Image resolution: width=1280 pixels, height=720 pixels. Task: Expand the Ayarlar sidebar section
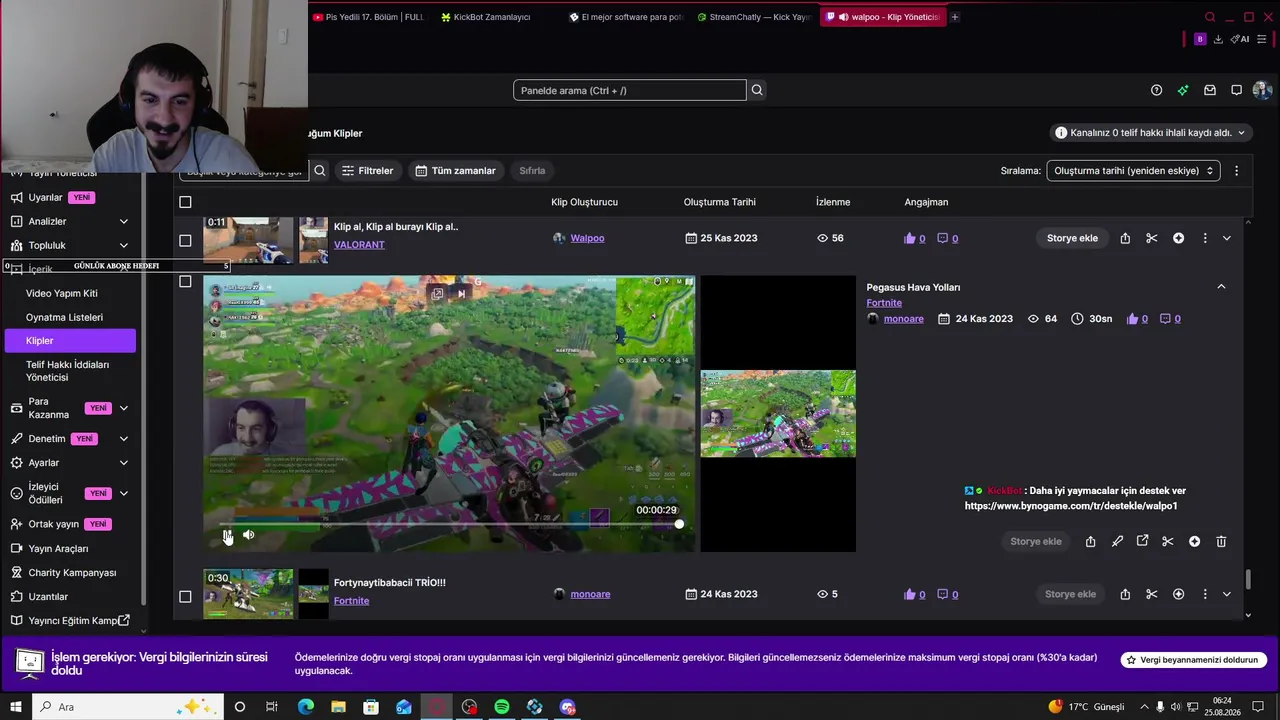(x=124, y=463)
